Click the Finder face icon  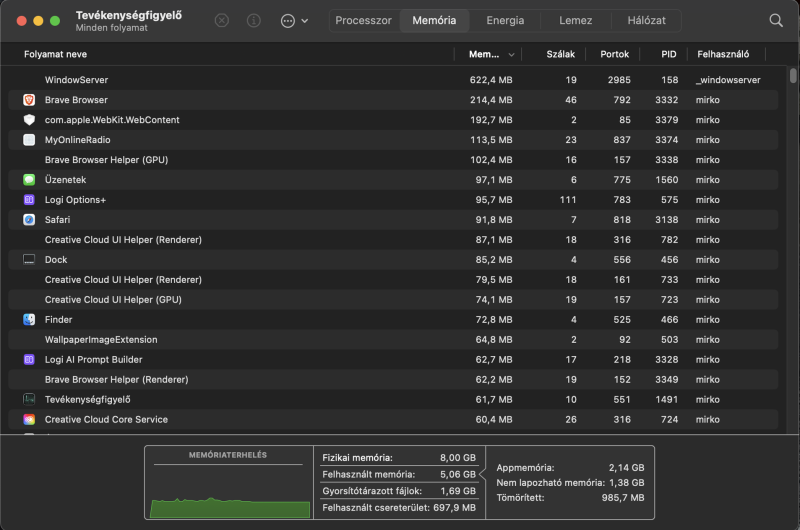click(x=29, y=319)
